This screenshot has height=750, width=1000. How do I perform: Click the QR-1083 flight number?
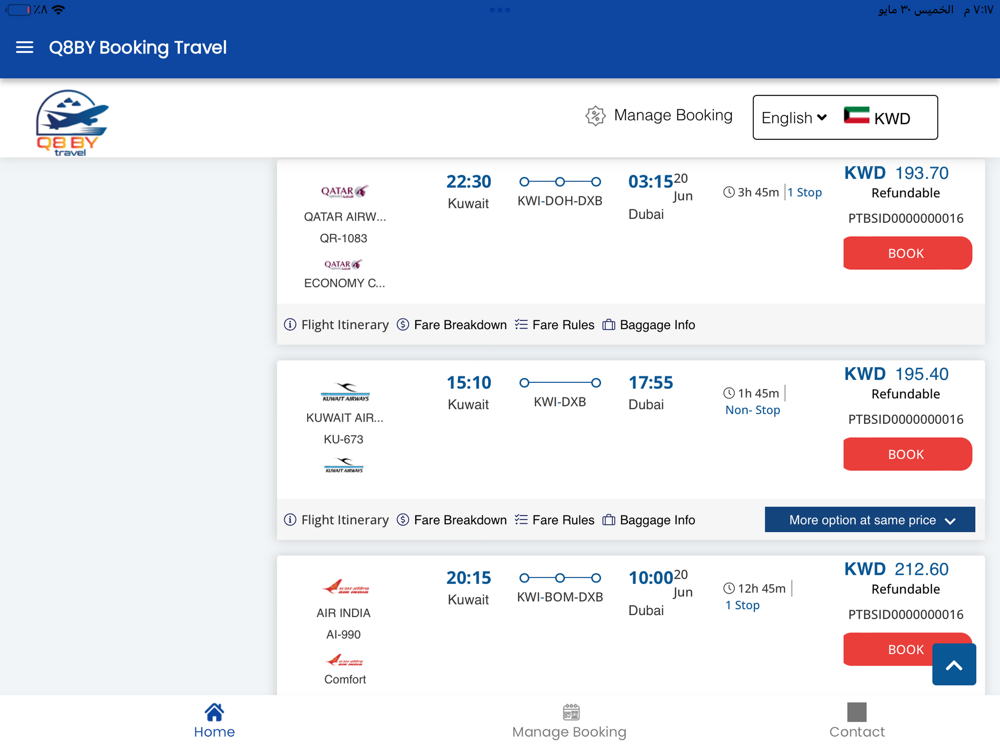click(x=344, y=239)
